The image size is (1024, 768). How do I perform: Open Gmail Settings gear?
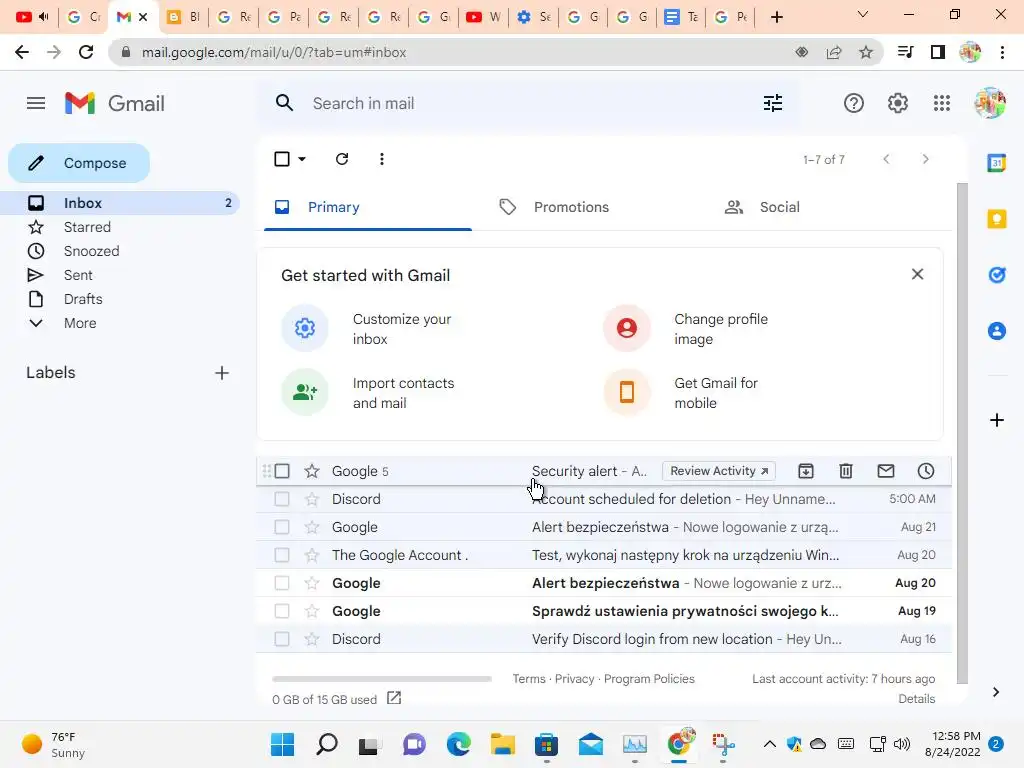click(x=898, y=103)
